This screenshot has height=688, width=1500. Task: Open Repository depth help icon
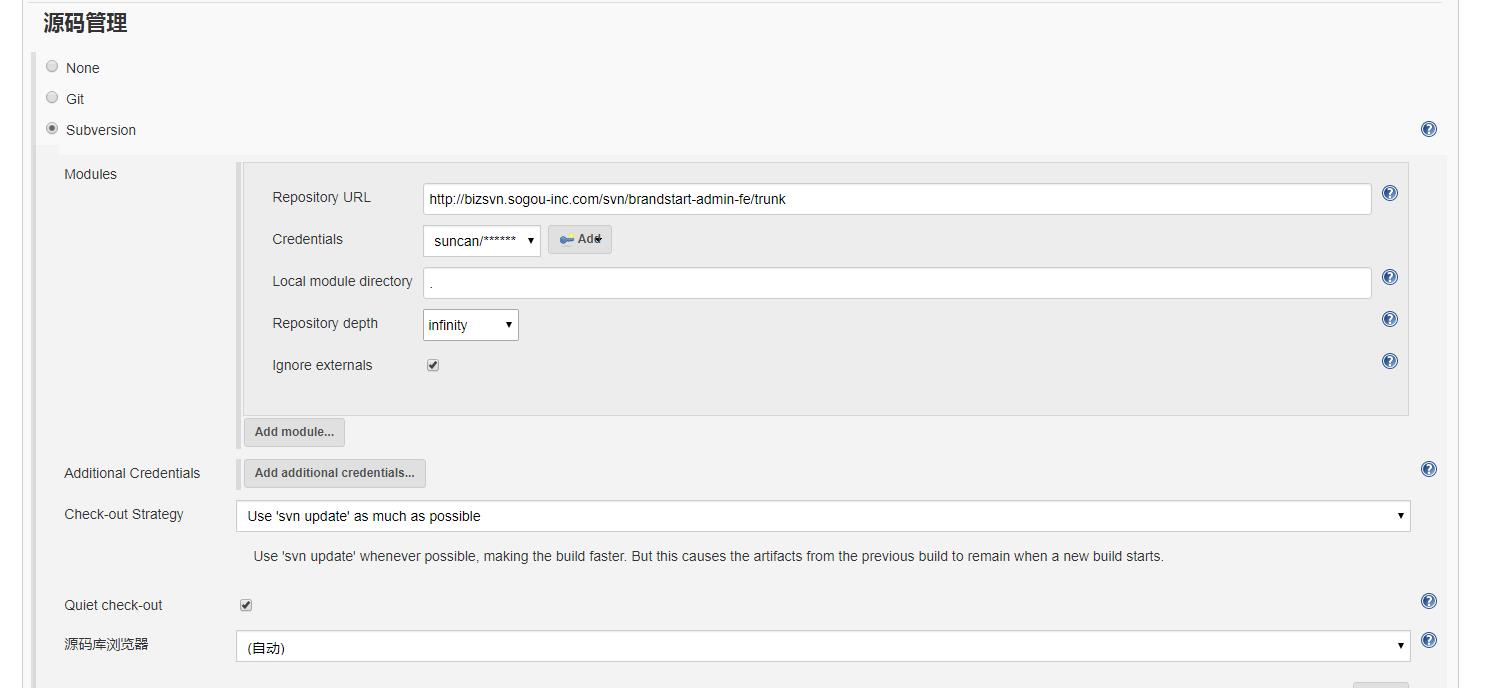coord(1389,319)
